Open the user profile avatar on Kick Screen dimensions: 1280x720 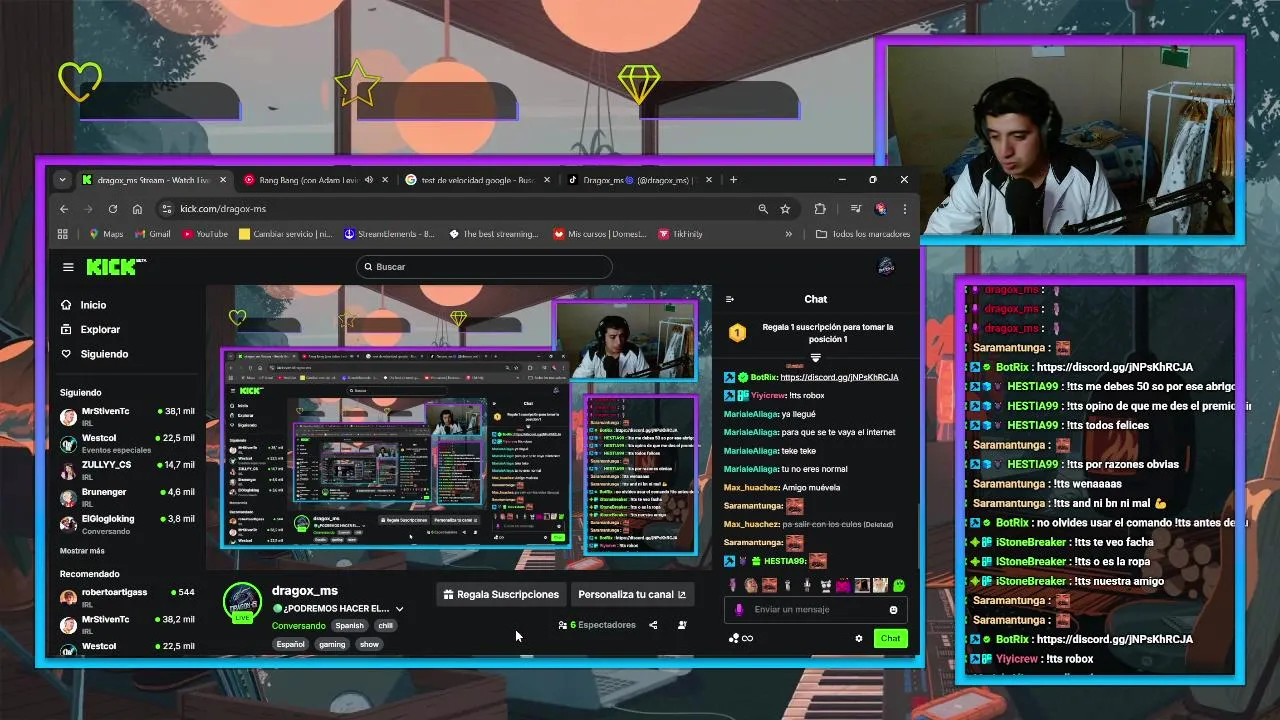(885, 267)
